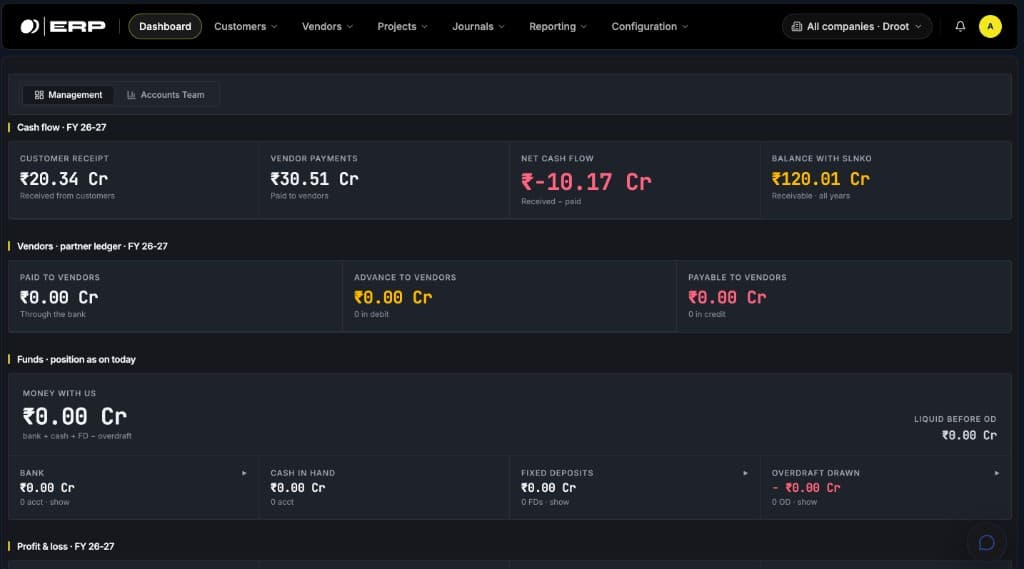Screen dimensions: 1024x569
Task: Expand the Fixed Deposits card arrow
Action: pyautogui.click(x=745, y=473)
